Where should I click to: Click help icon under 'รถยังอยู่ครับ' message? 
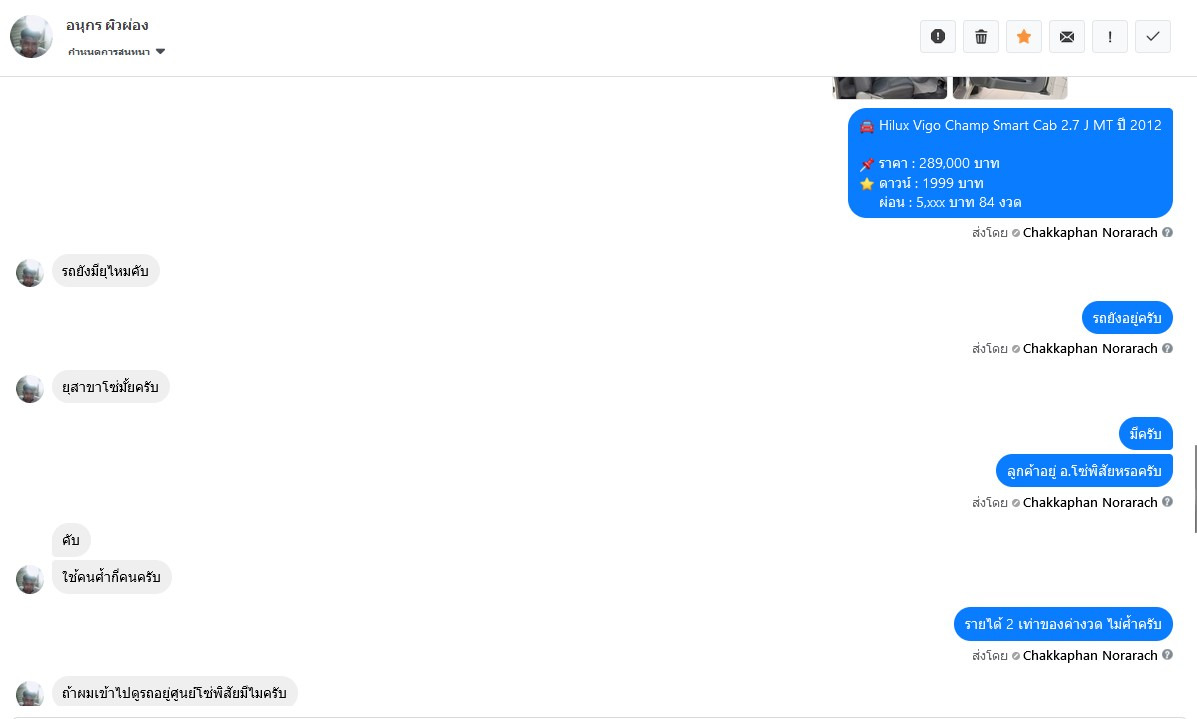pyautogui.click(x=1167, y=348)
